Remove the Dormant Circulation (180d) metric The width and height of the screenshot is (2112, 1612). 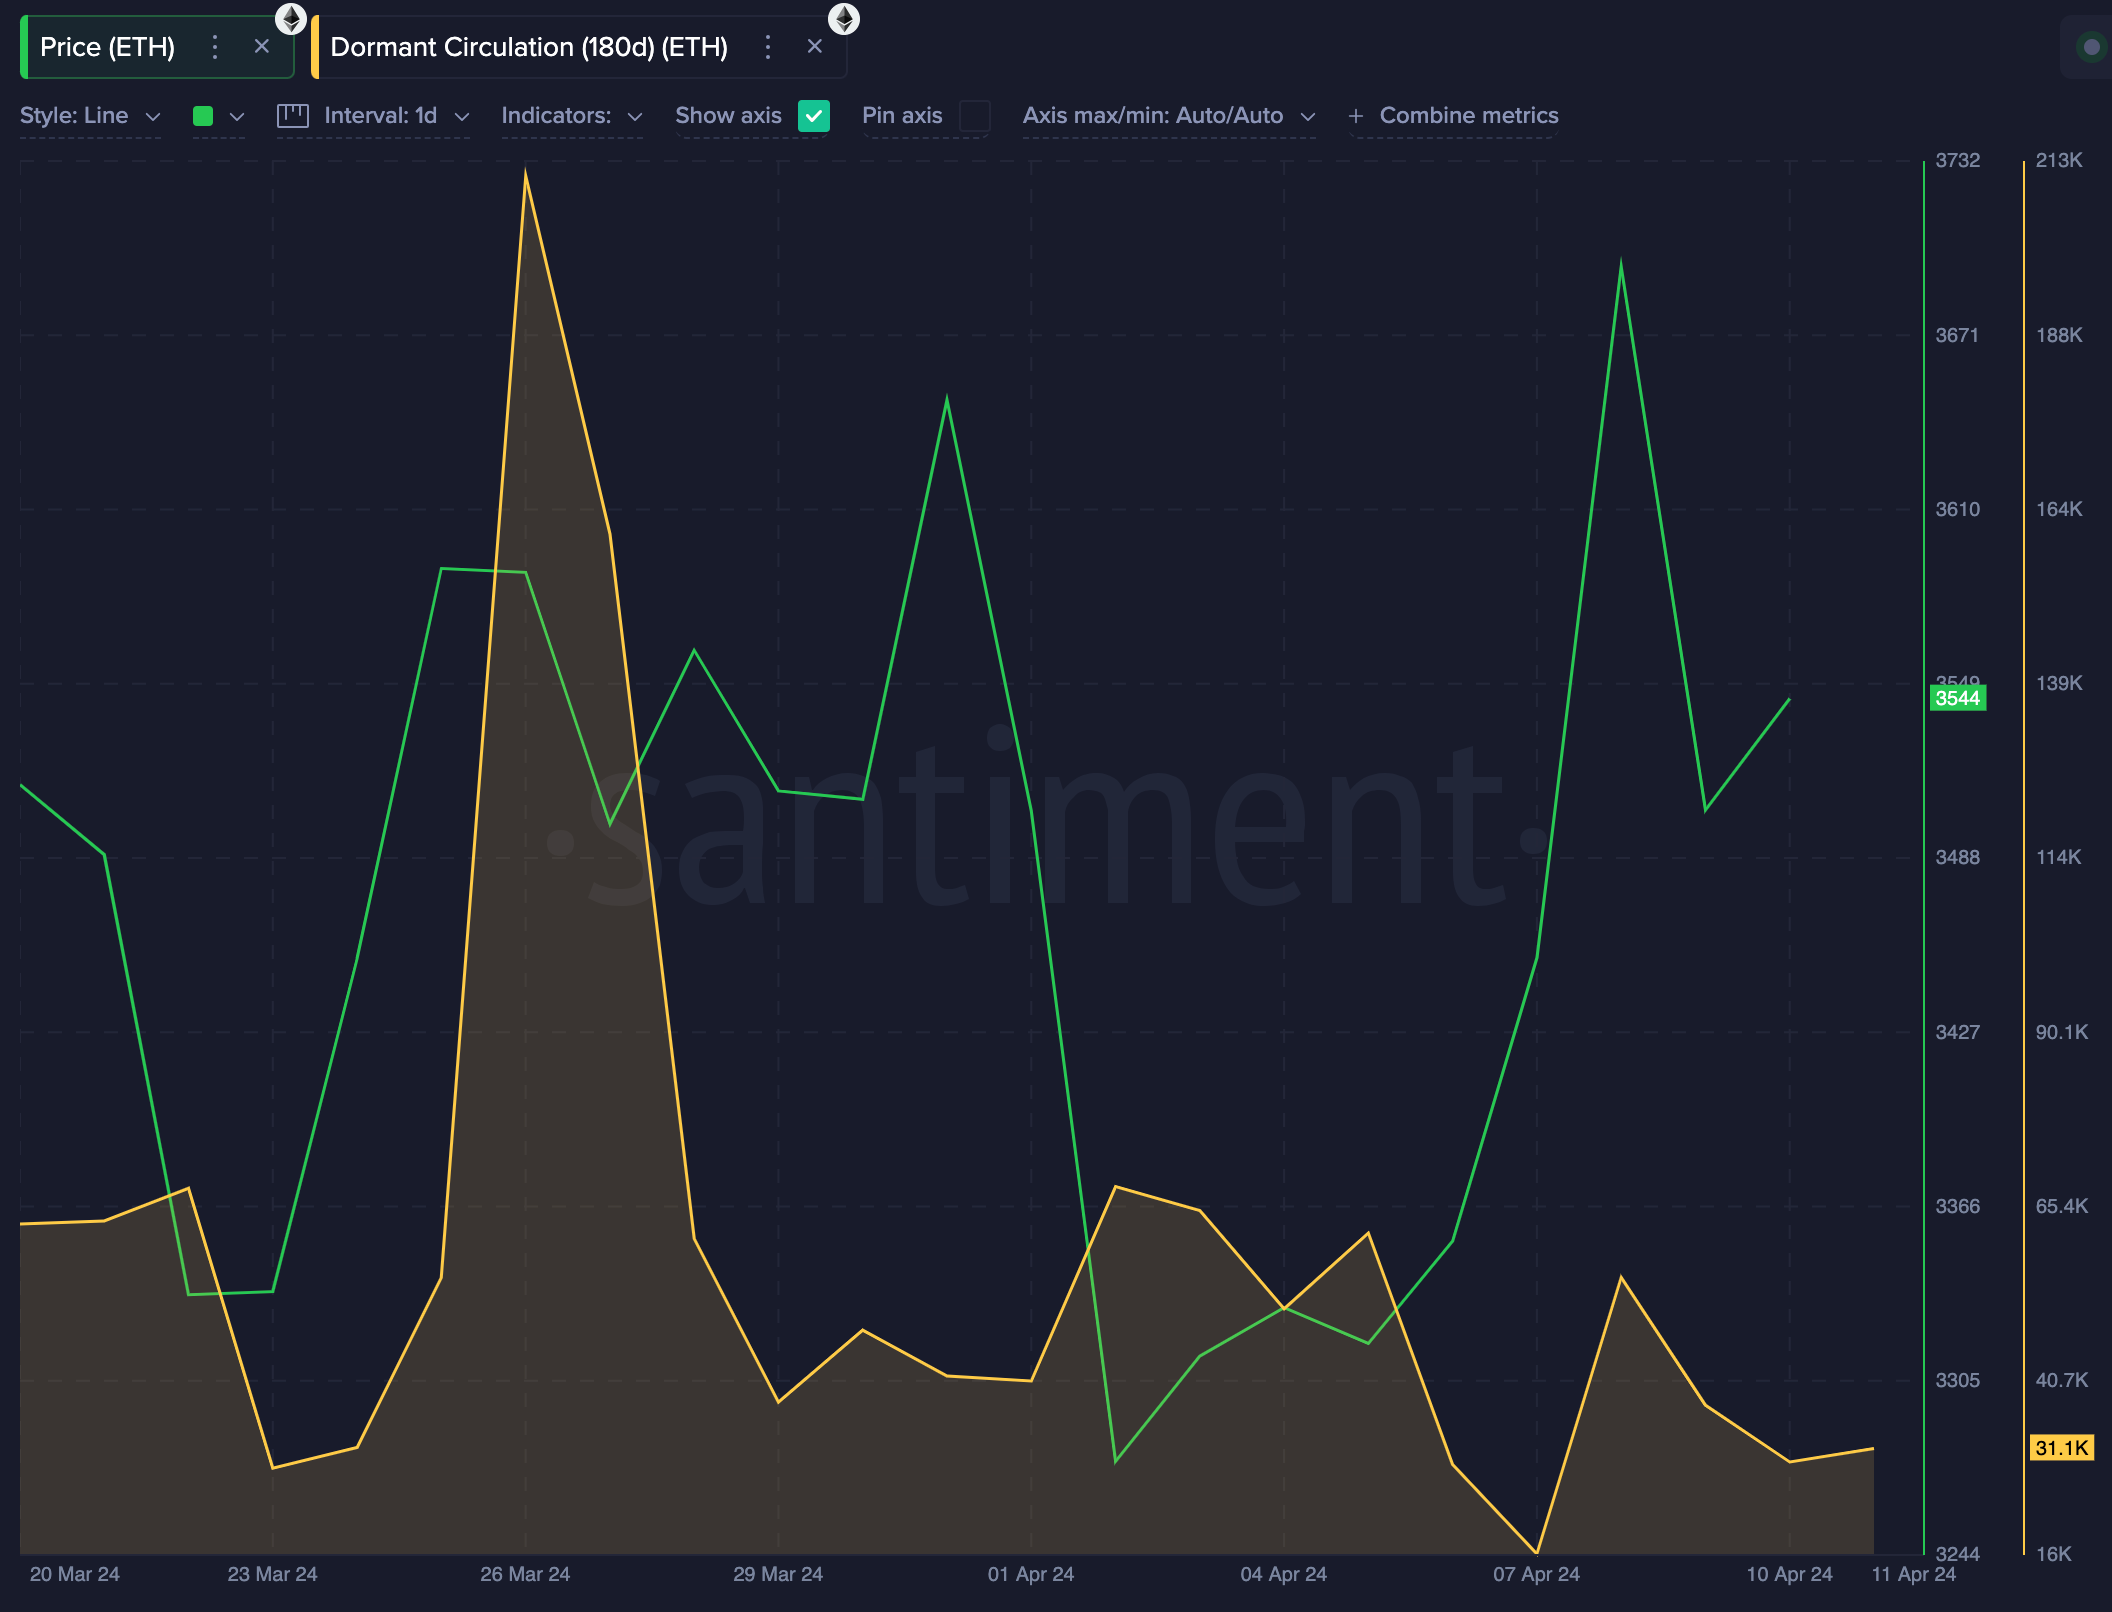(815, 46)
